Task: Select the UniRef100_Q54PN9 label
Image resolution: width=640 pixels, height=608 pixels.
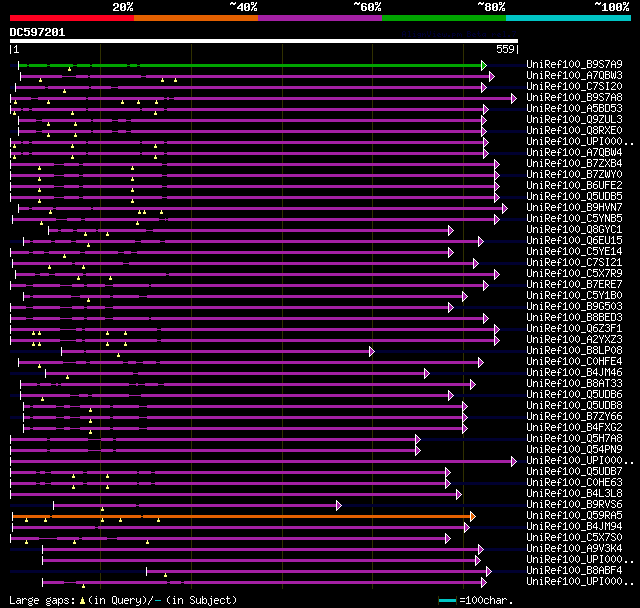Action: (x=574, y=450)
